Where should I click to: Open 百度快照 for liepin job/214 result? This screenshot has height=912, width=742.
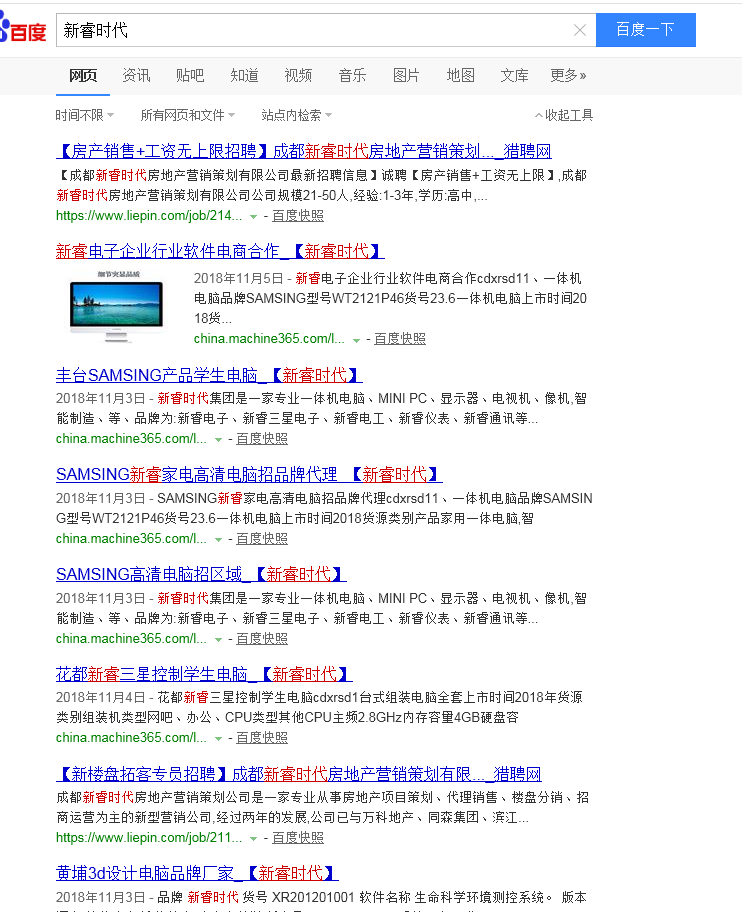click(298, 216)
